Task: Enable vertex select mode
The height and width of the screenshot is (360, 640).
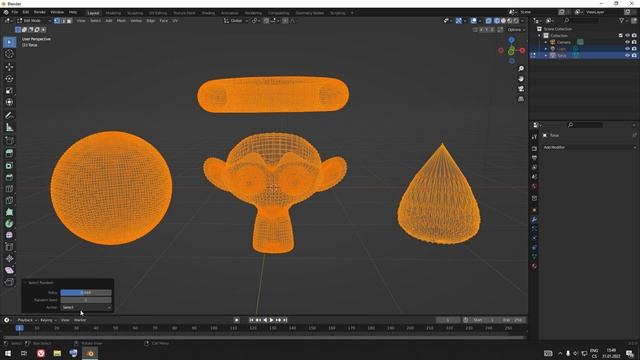Action: coord(57,20)
